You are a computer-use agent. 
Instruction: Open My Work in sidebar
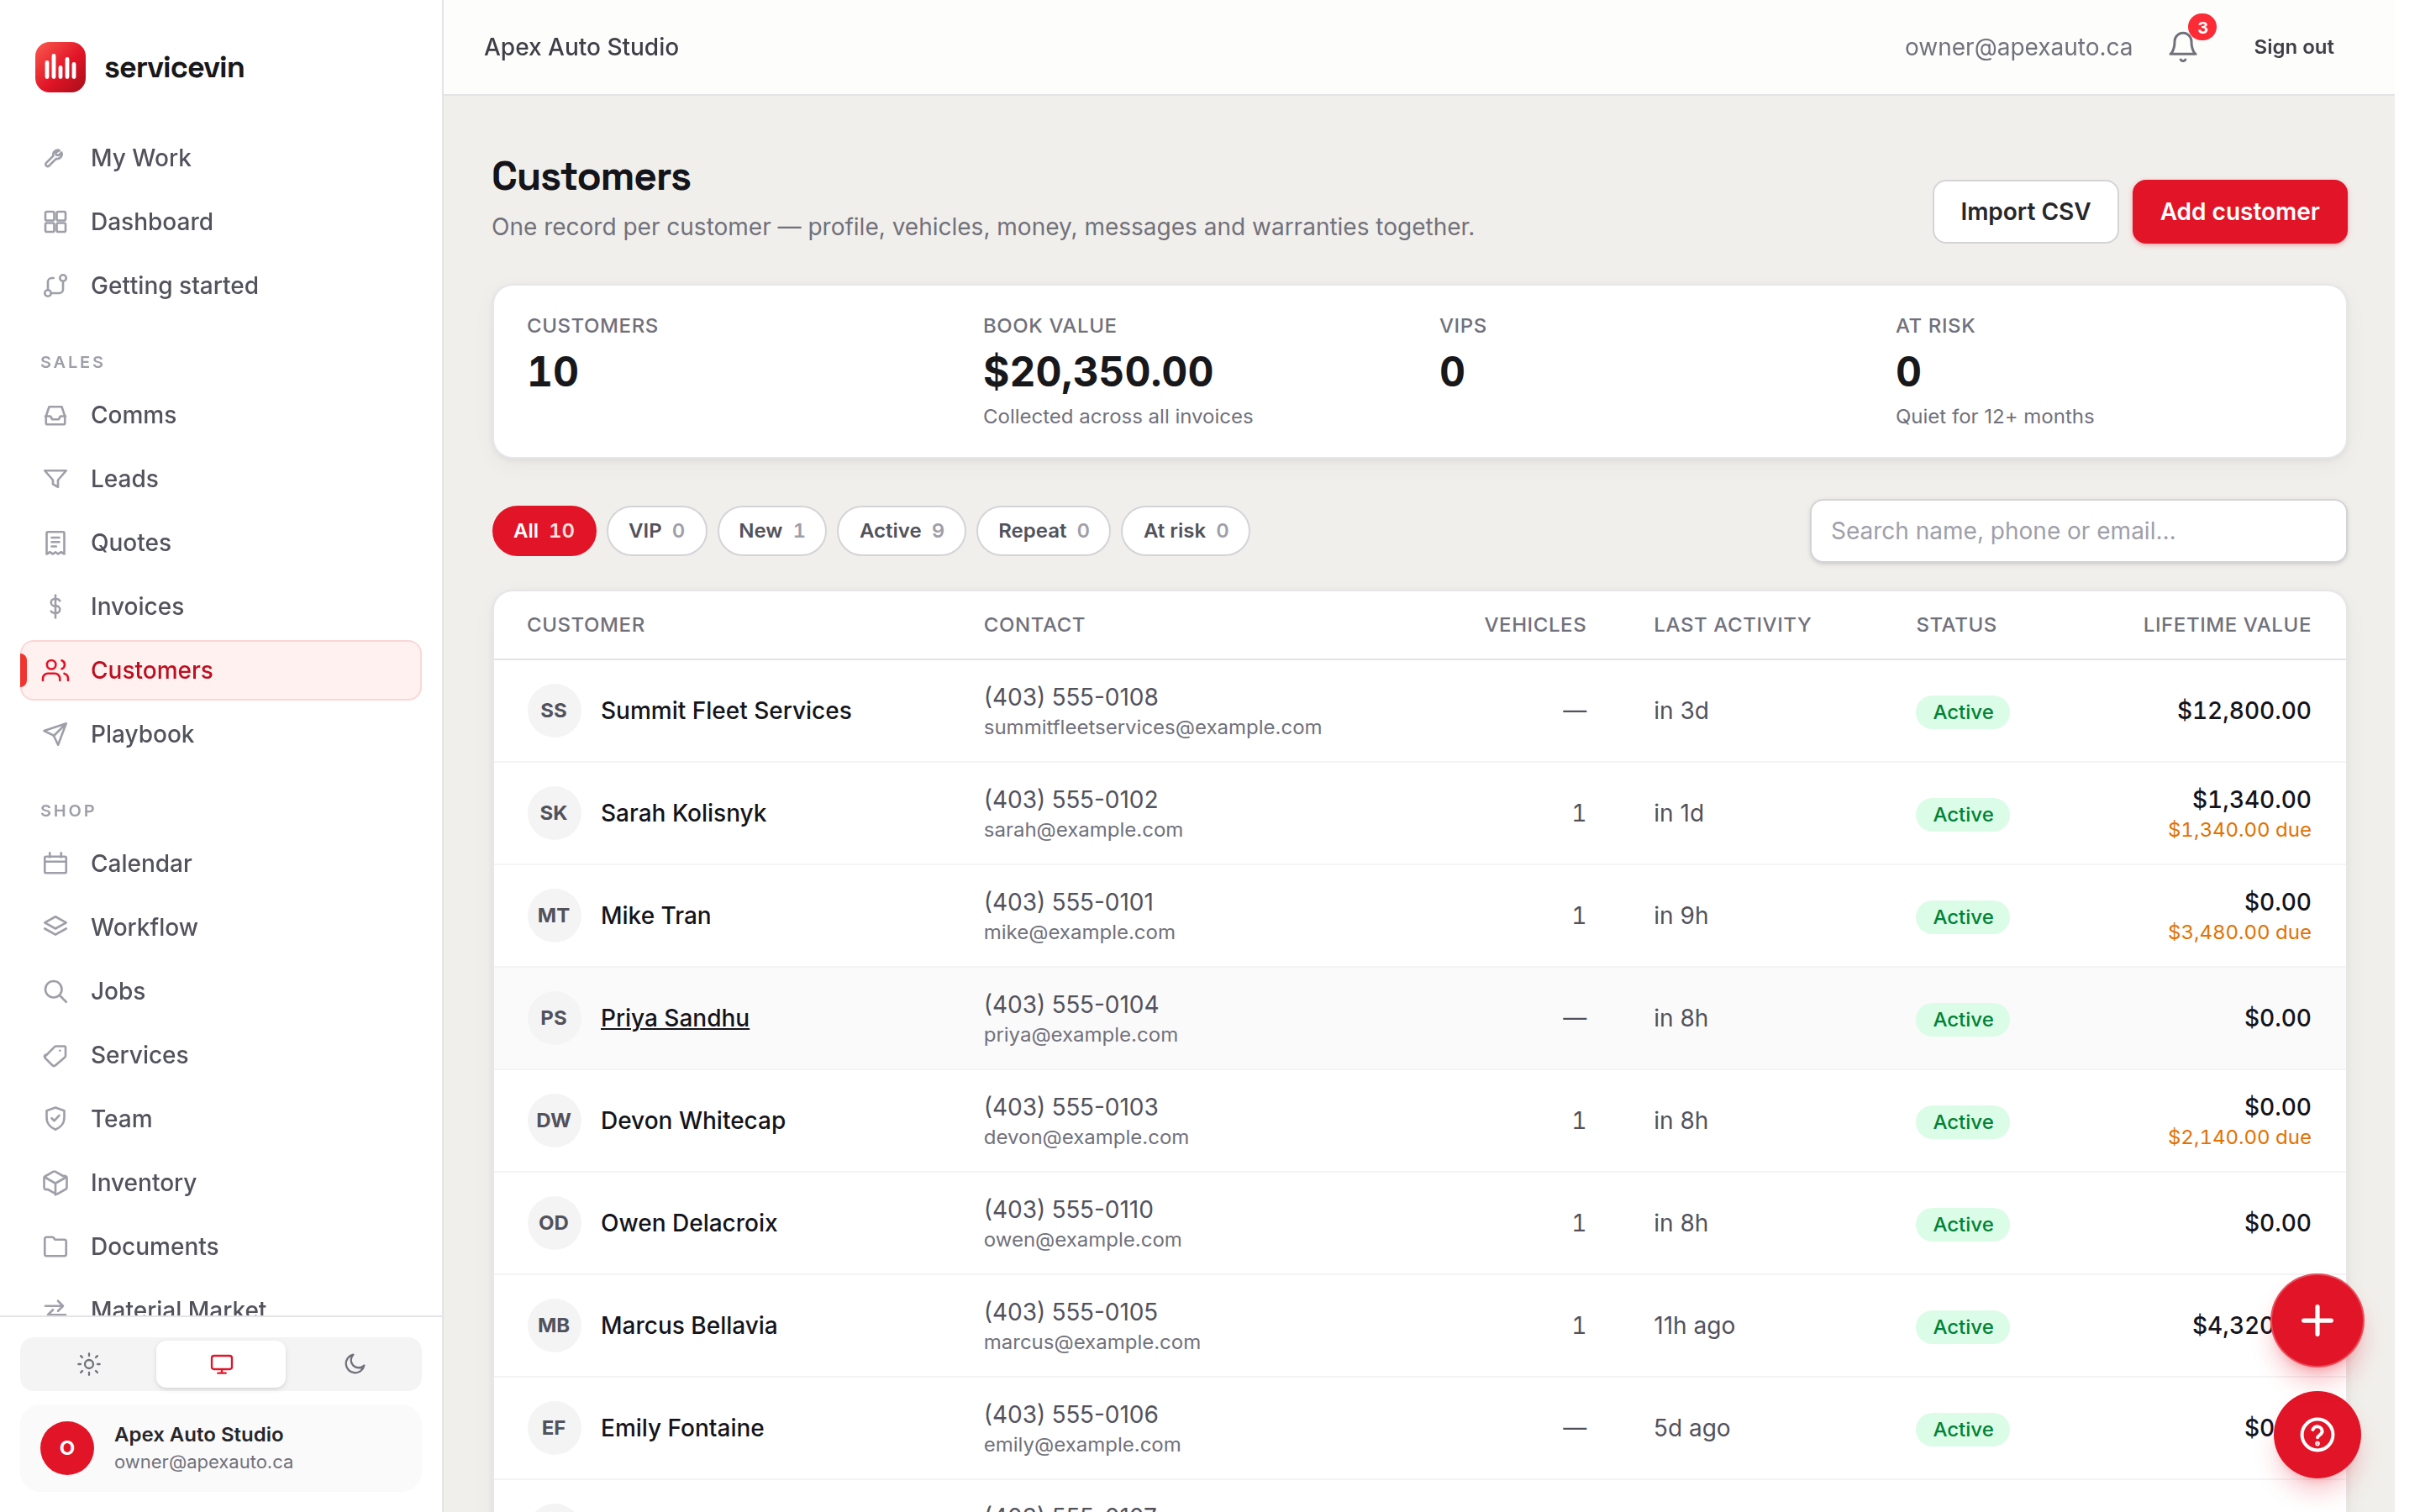[x=221, y=158]
